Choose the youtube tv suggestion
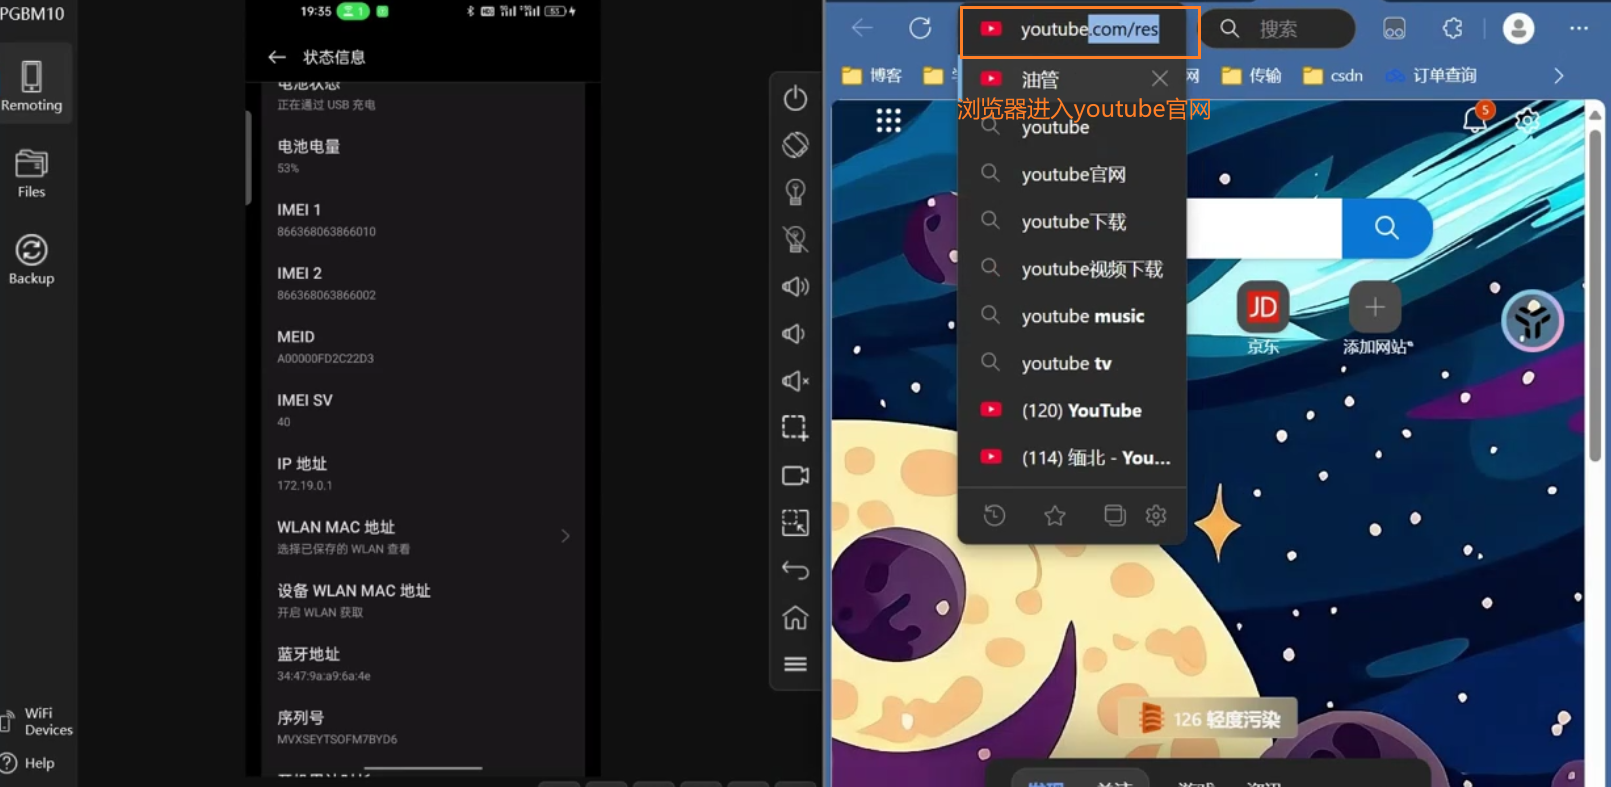 1072,363
